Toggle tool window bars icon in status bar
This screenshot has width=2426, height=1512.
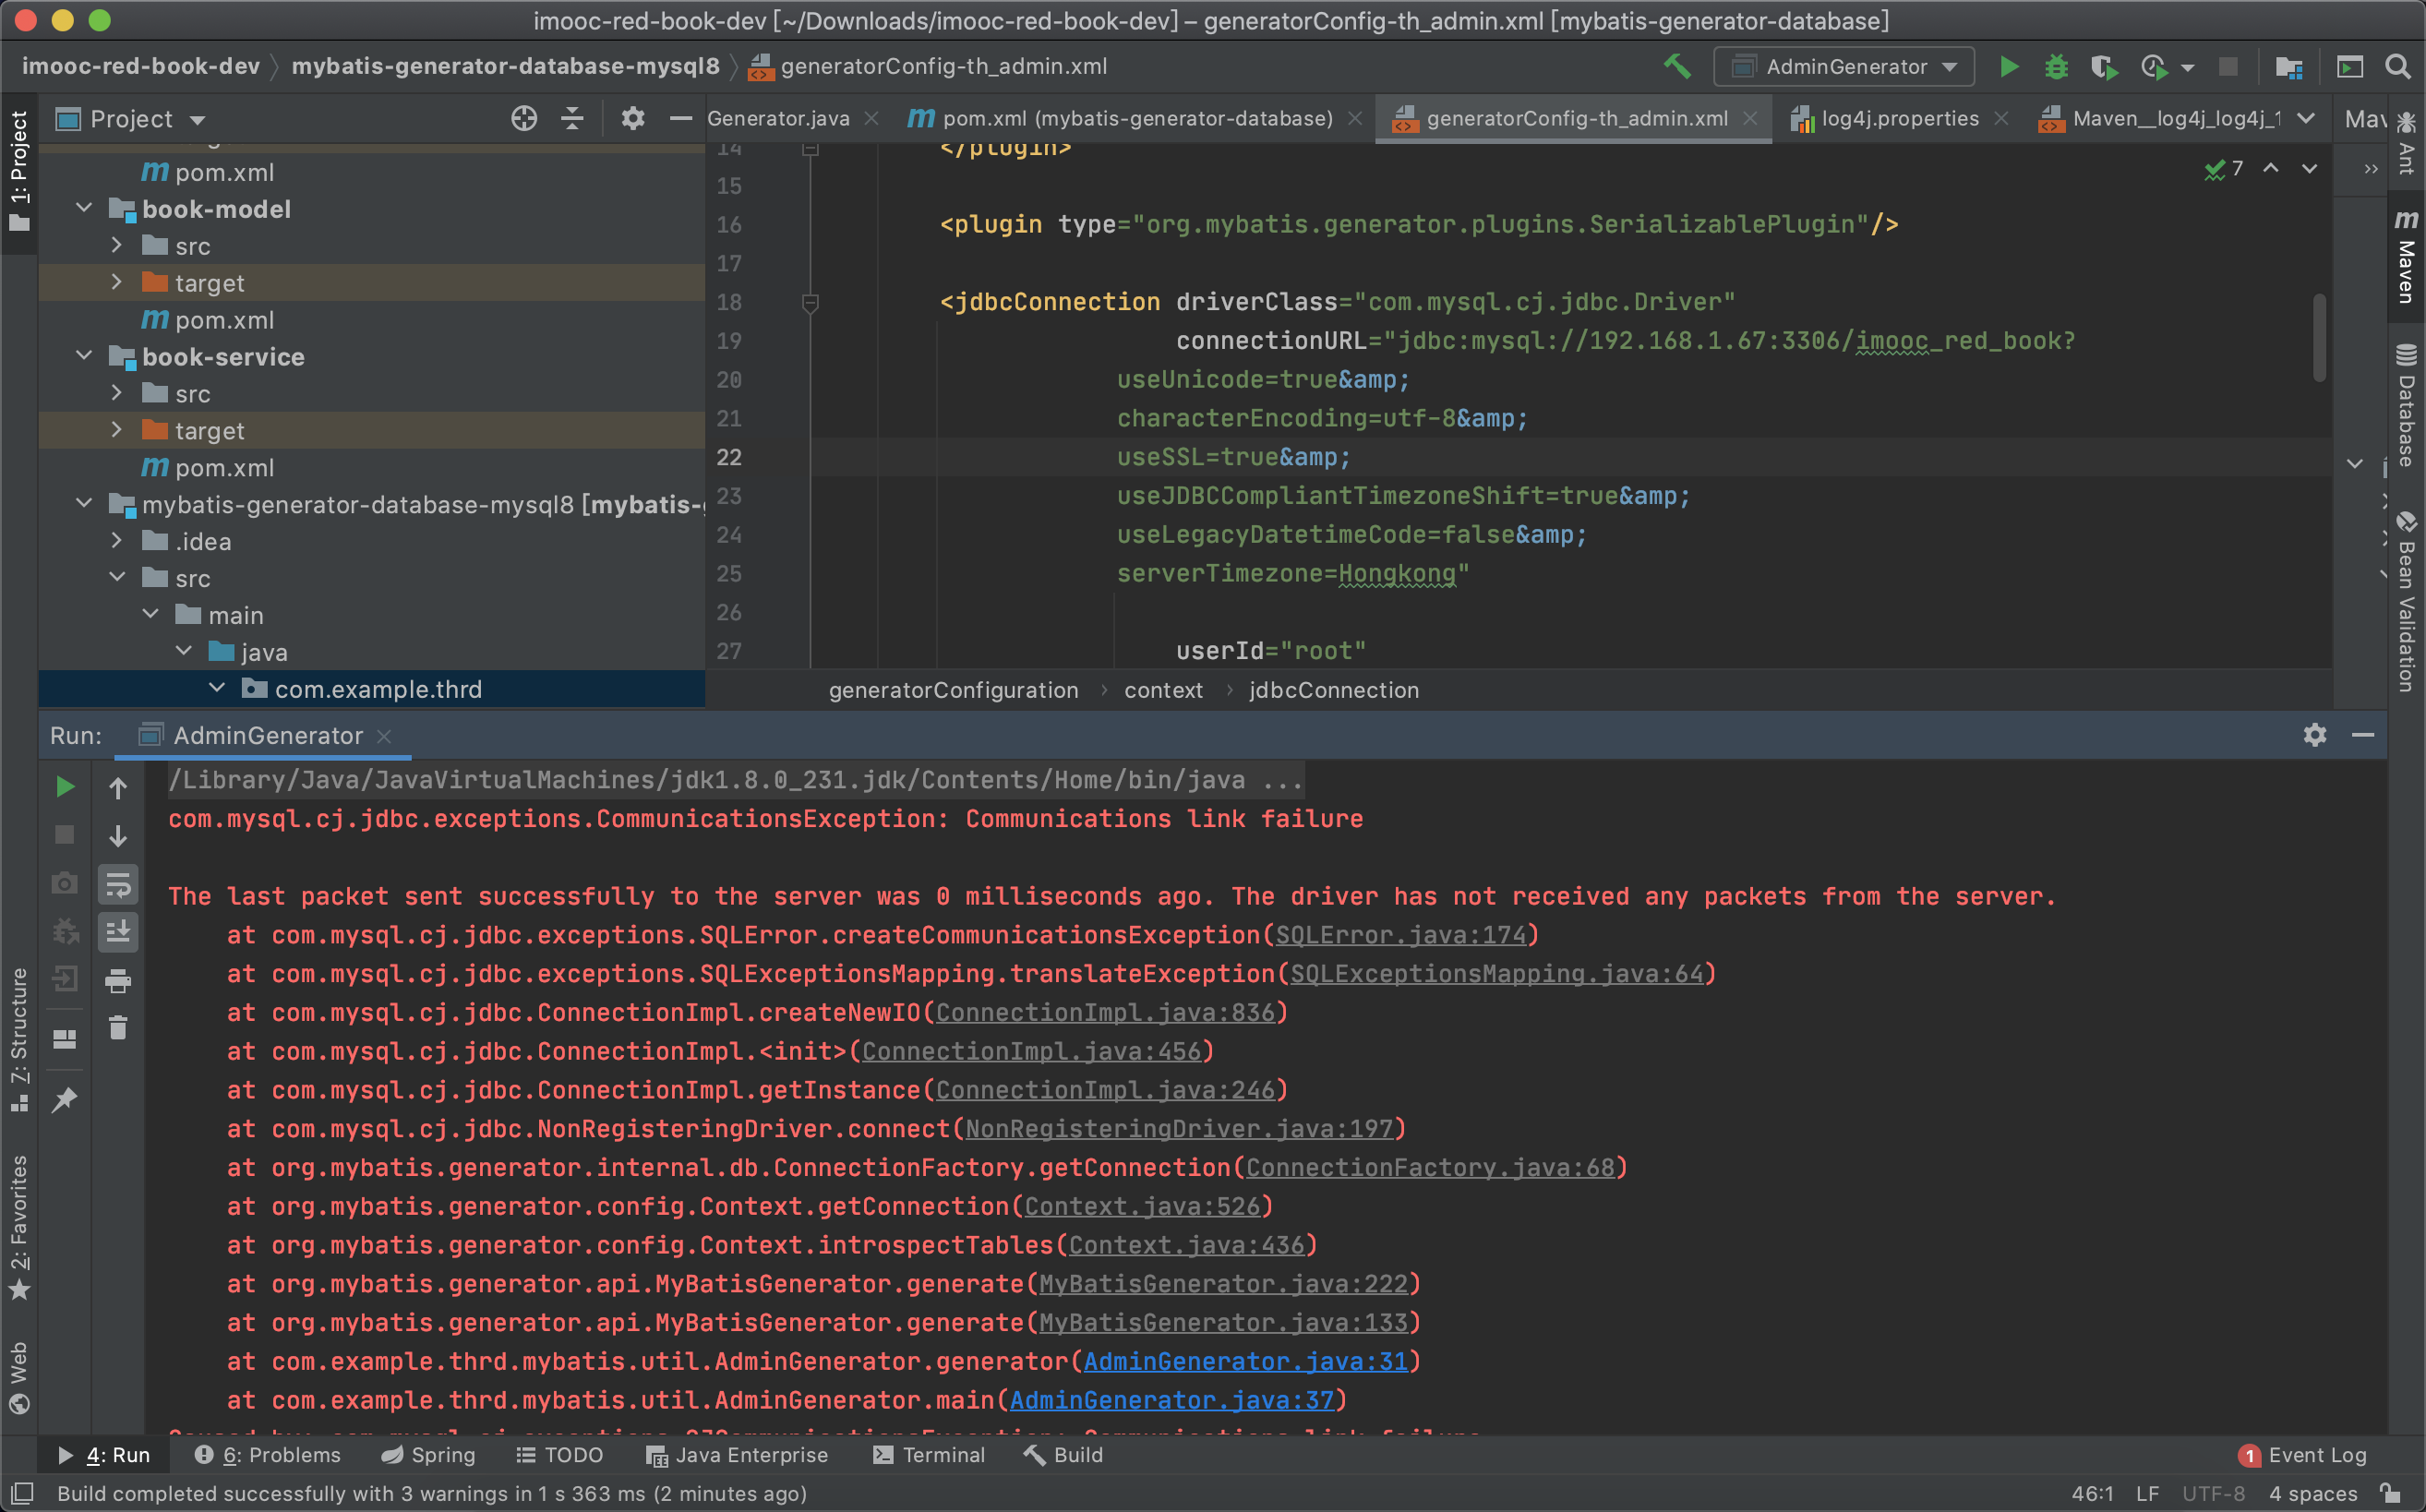click(21, 1493)
